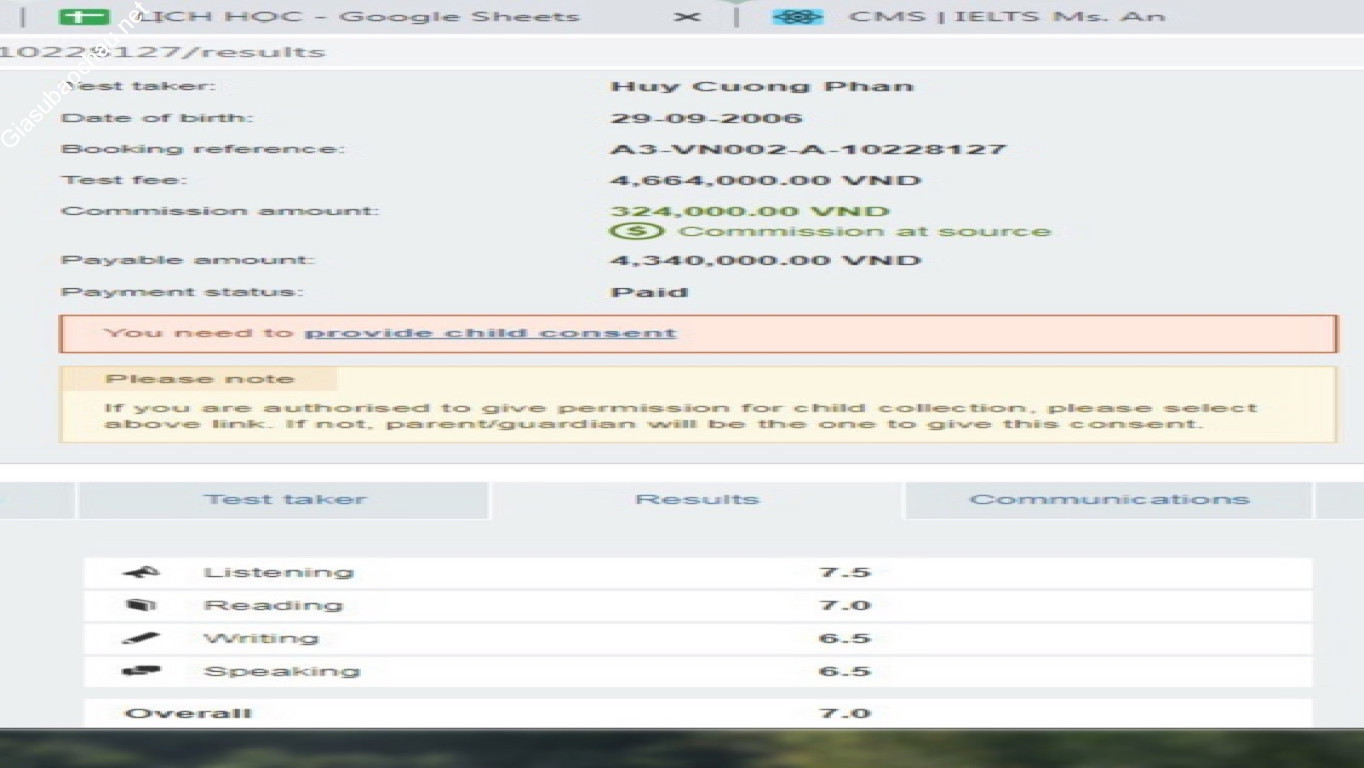Click test taker name Huy Cuong Phan
The height and width of the screenshot is (768, 1364).
tap(762, 87)
